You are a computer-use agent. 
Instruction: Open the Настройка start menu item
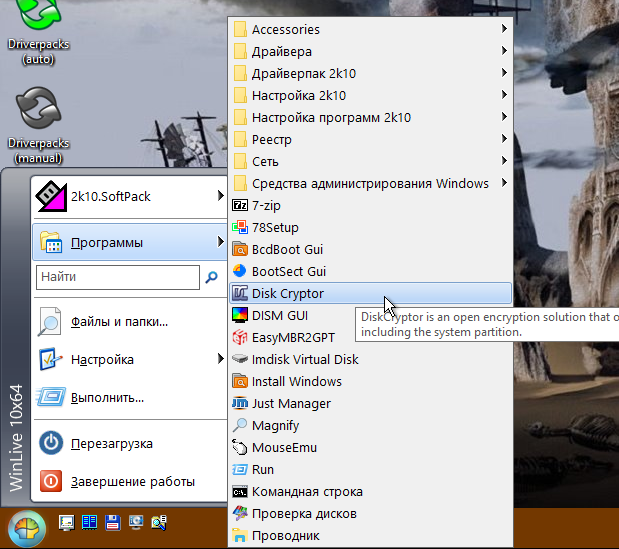pos(130,360)
